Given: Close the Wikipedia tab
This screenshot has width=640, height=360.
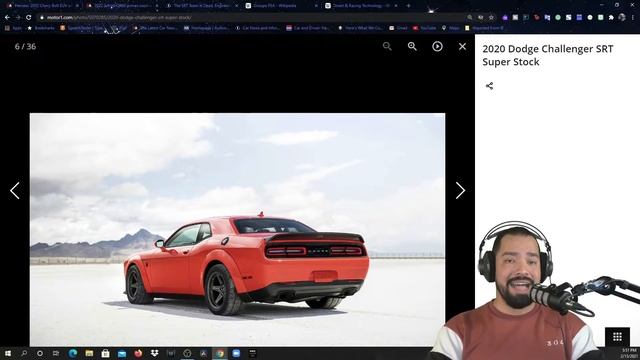Looking at the screenshot, I should click(316, 6).
